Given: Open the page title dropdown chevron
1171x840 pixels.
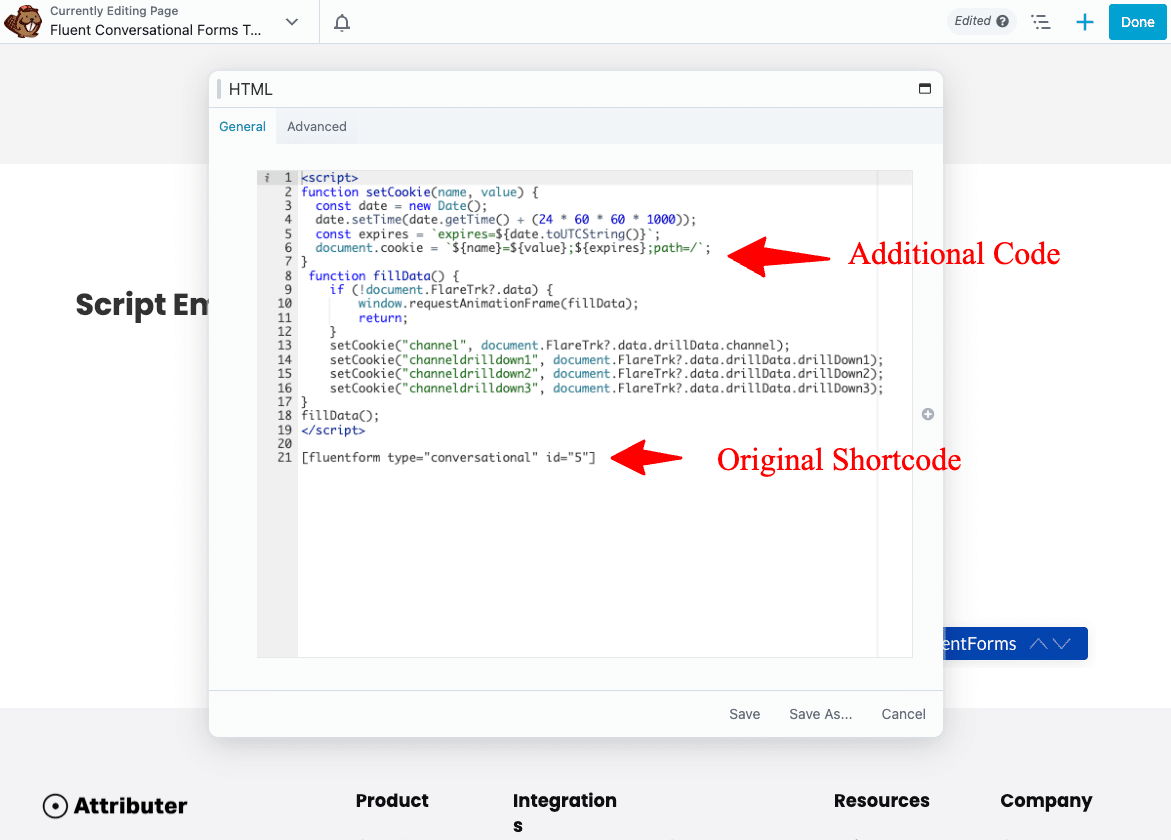Looking at the screenshot, I should [x=292, y=22].
